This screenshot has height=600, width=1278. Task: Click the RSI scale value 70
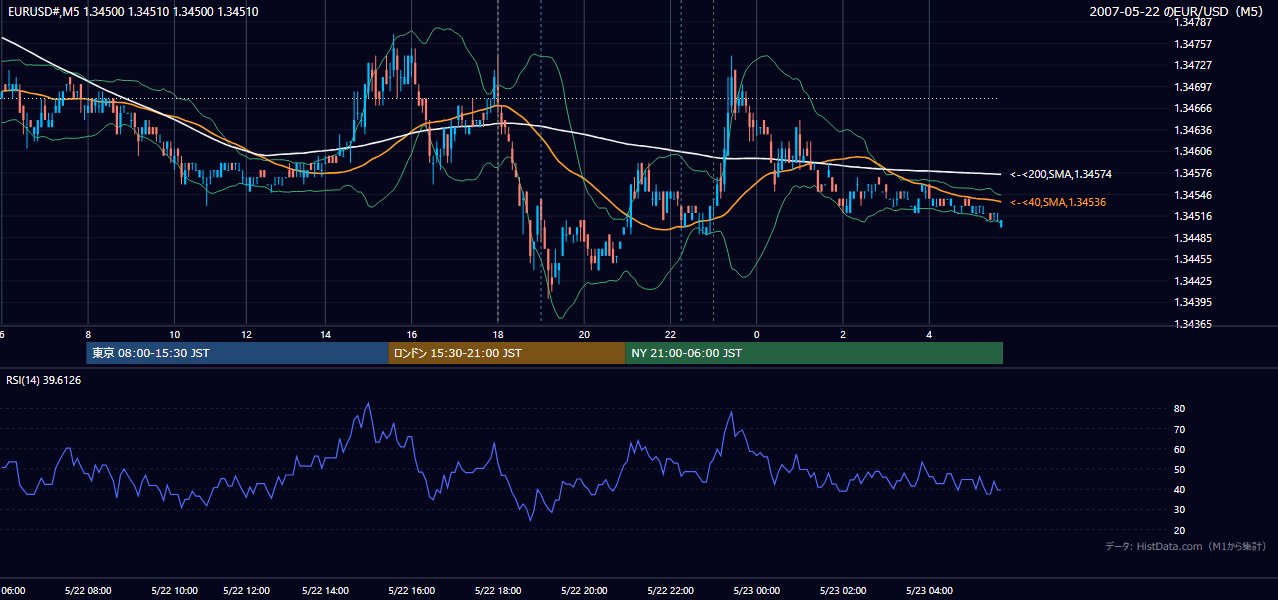coord(1180,429)
